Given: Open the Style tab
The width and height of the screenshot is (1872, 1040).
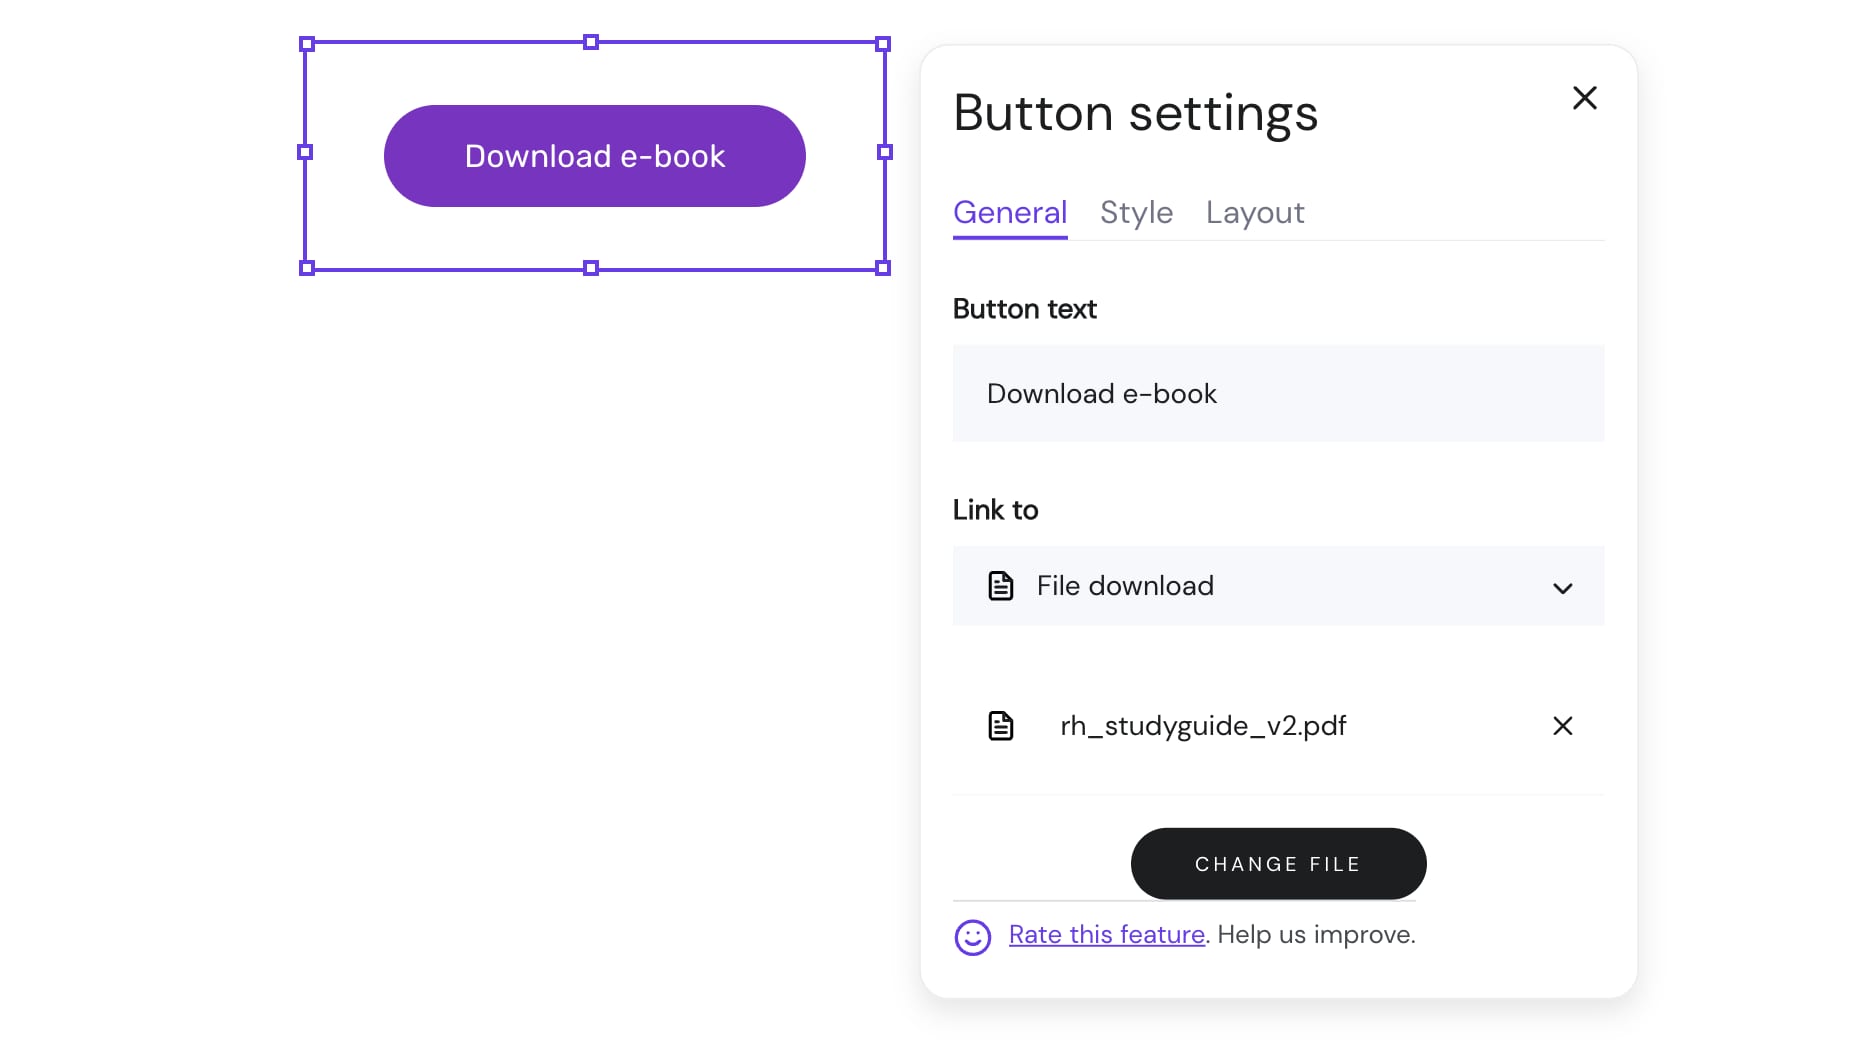Looking at the screenshot, I should pos(1136,213).
